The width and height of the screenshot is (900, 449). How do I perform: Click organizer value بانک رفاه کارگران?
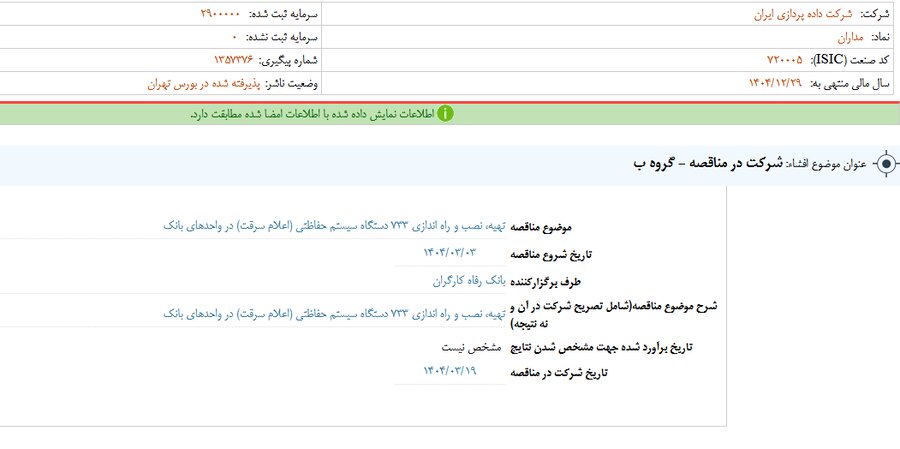(x=470, y=281)
